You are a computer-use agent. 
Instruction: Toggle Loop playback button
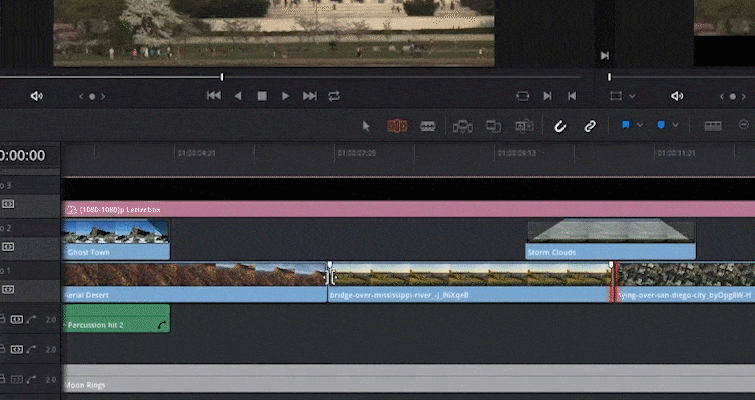coord(334,96)
